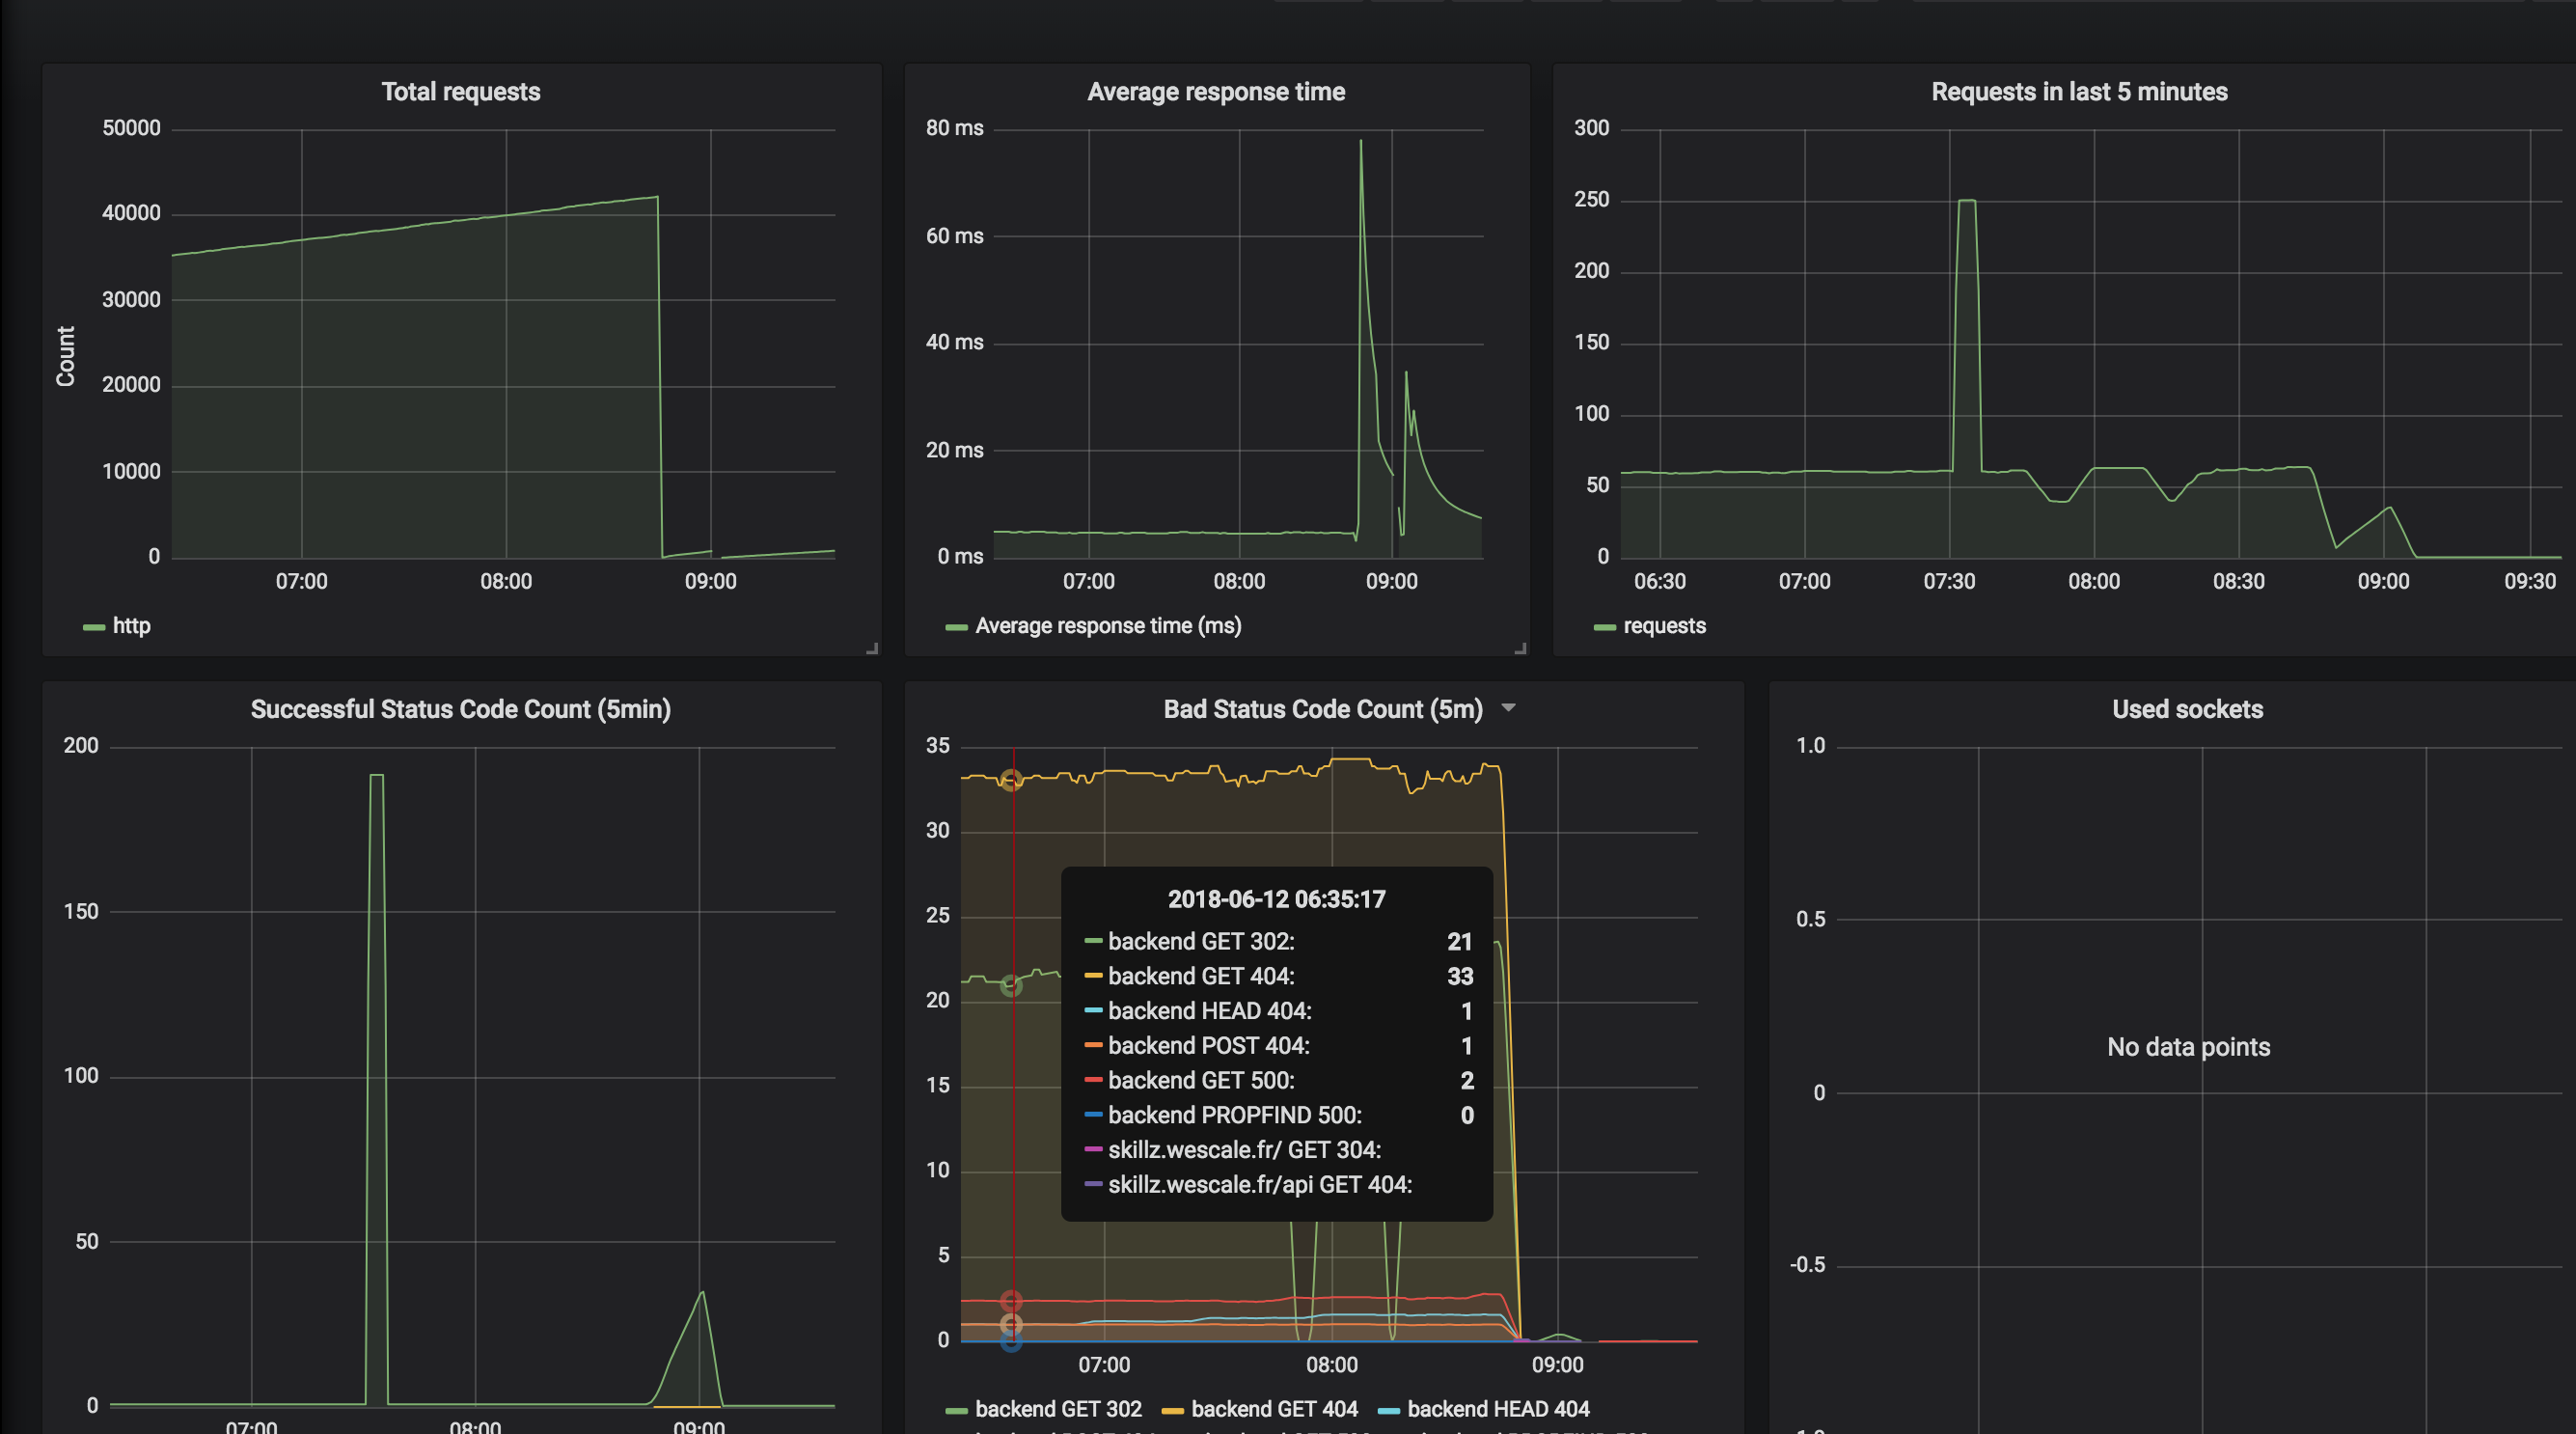Image resolution: width=2576 pixels, height=1434 pixels.
Task: Grab the Average response time panel resize handle
Action: (1520, 648)
